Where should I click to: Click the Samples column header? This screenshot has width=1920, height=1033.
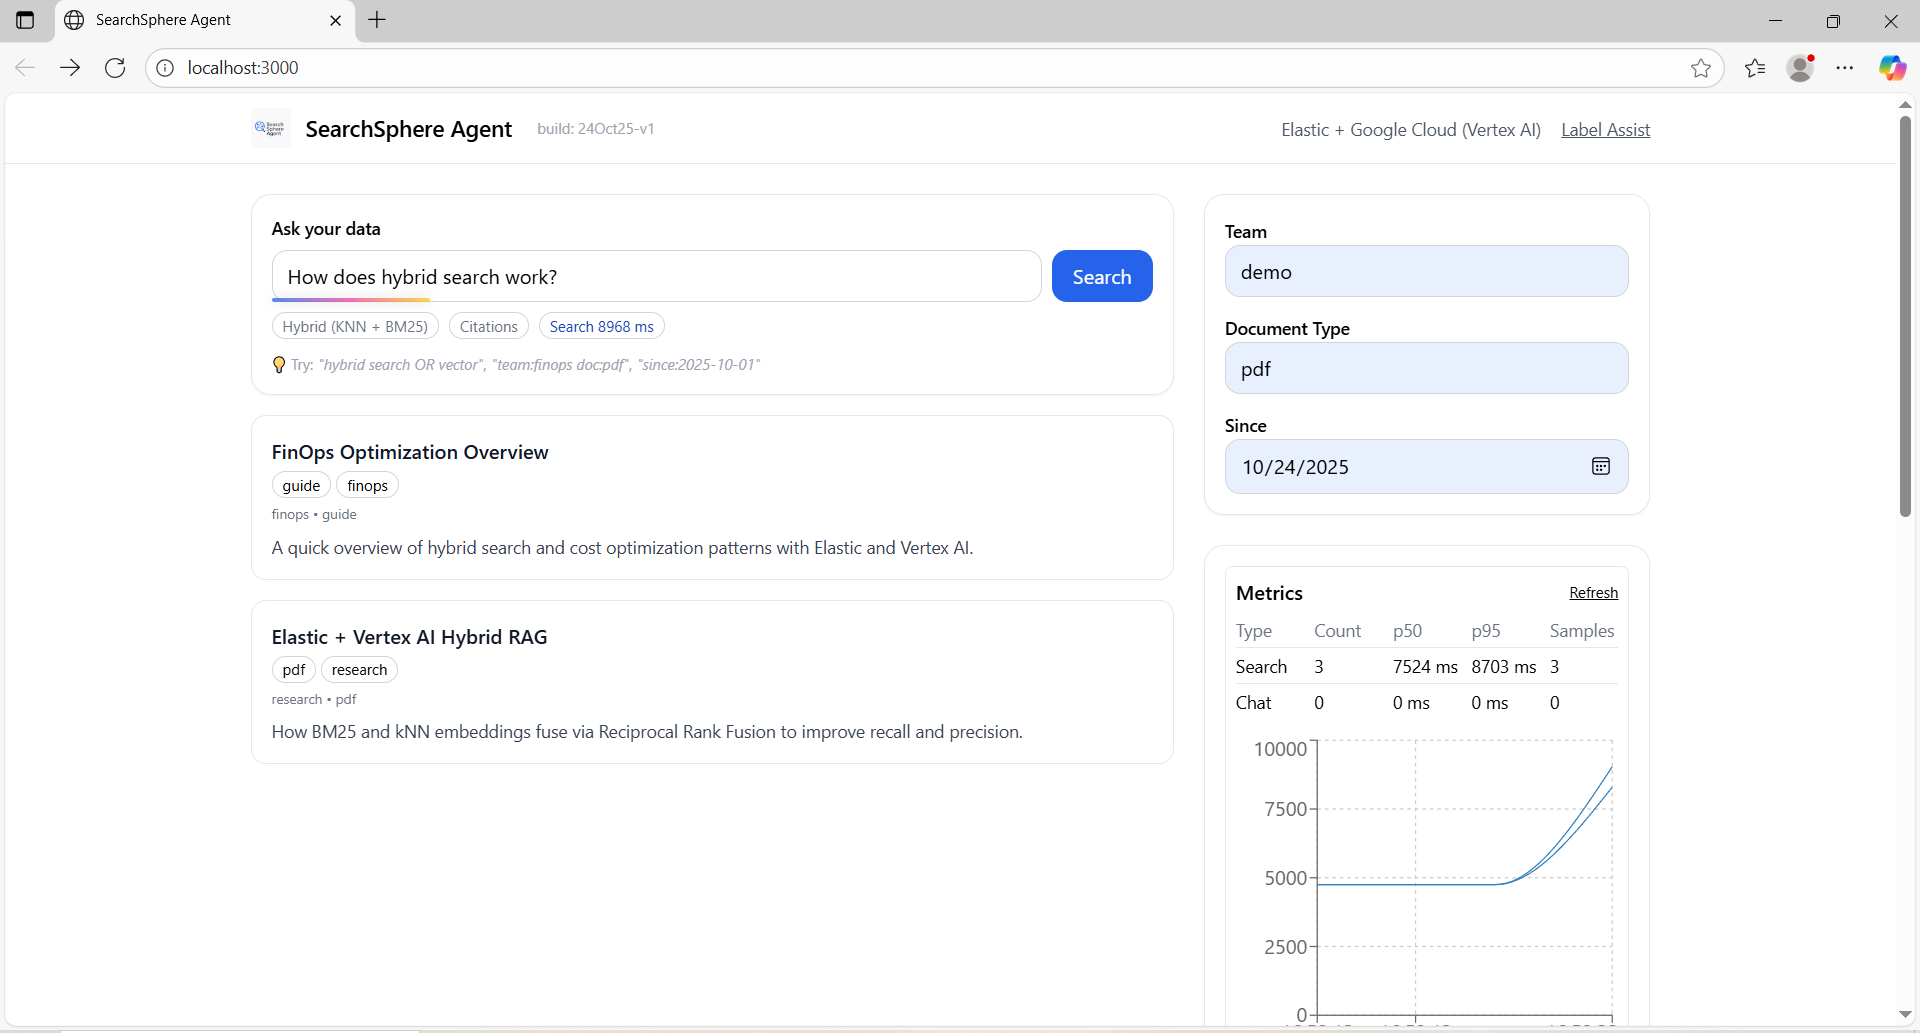tap(1582, 631)
